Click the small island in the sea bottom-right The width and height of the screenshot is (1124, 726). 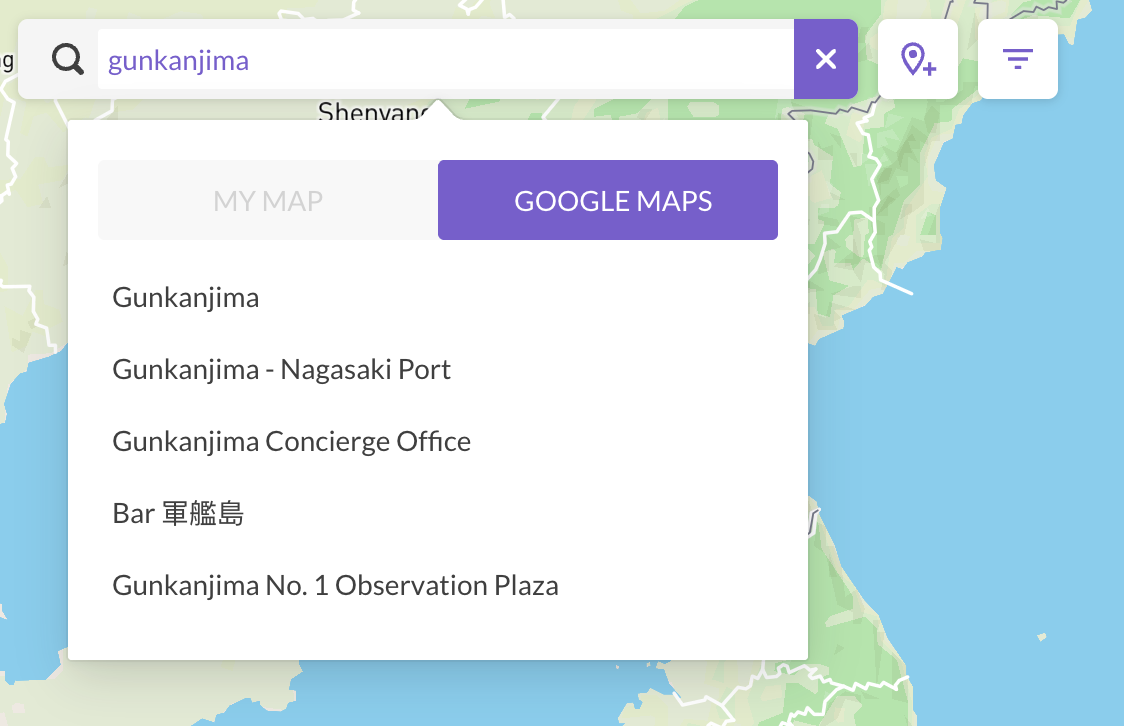[1041, 637]
